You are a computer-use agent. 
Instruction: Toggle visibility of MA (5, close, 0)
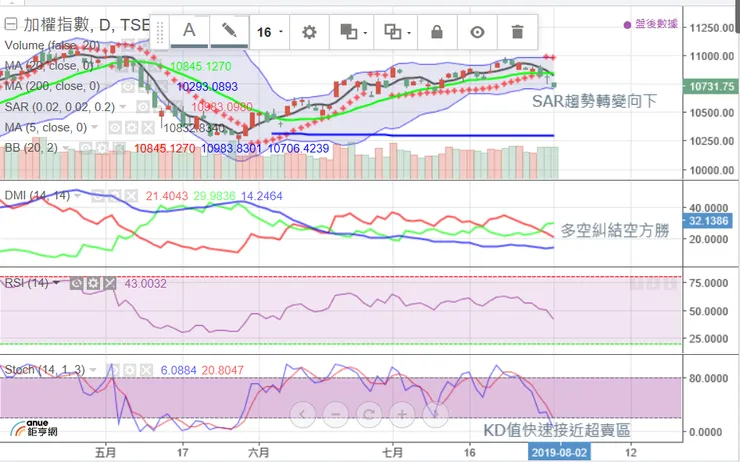point(115,127)
